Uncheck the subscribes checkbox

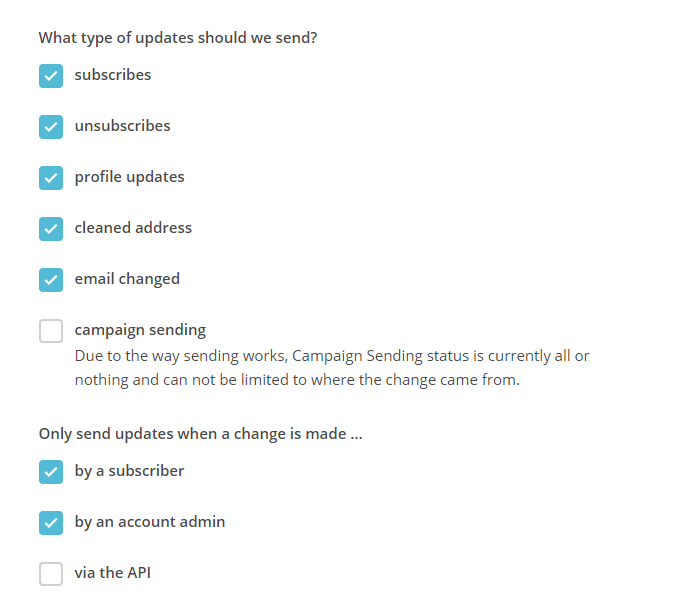[51, 76]
